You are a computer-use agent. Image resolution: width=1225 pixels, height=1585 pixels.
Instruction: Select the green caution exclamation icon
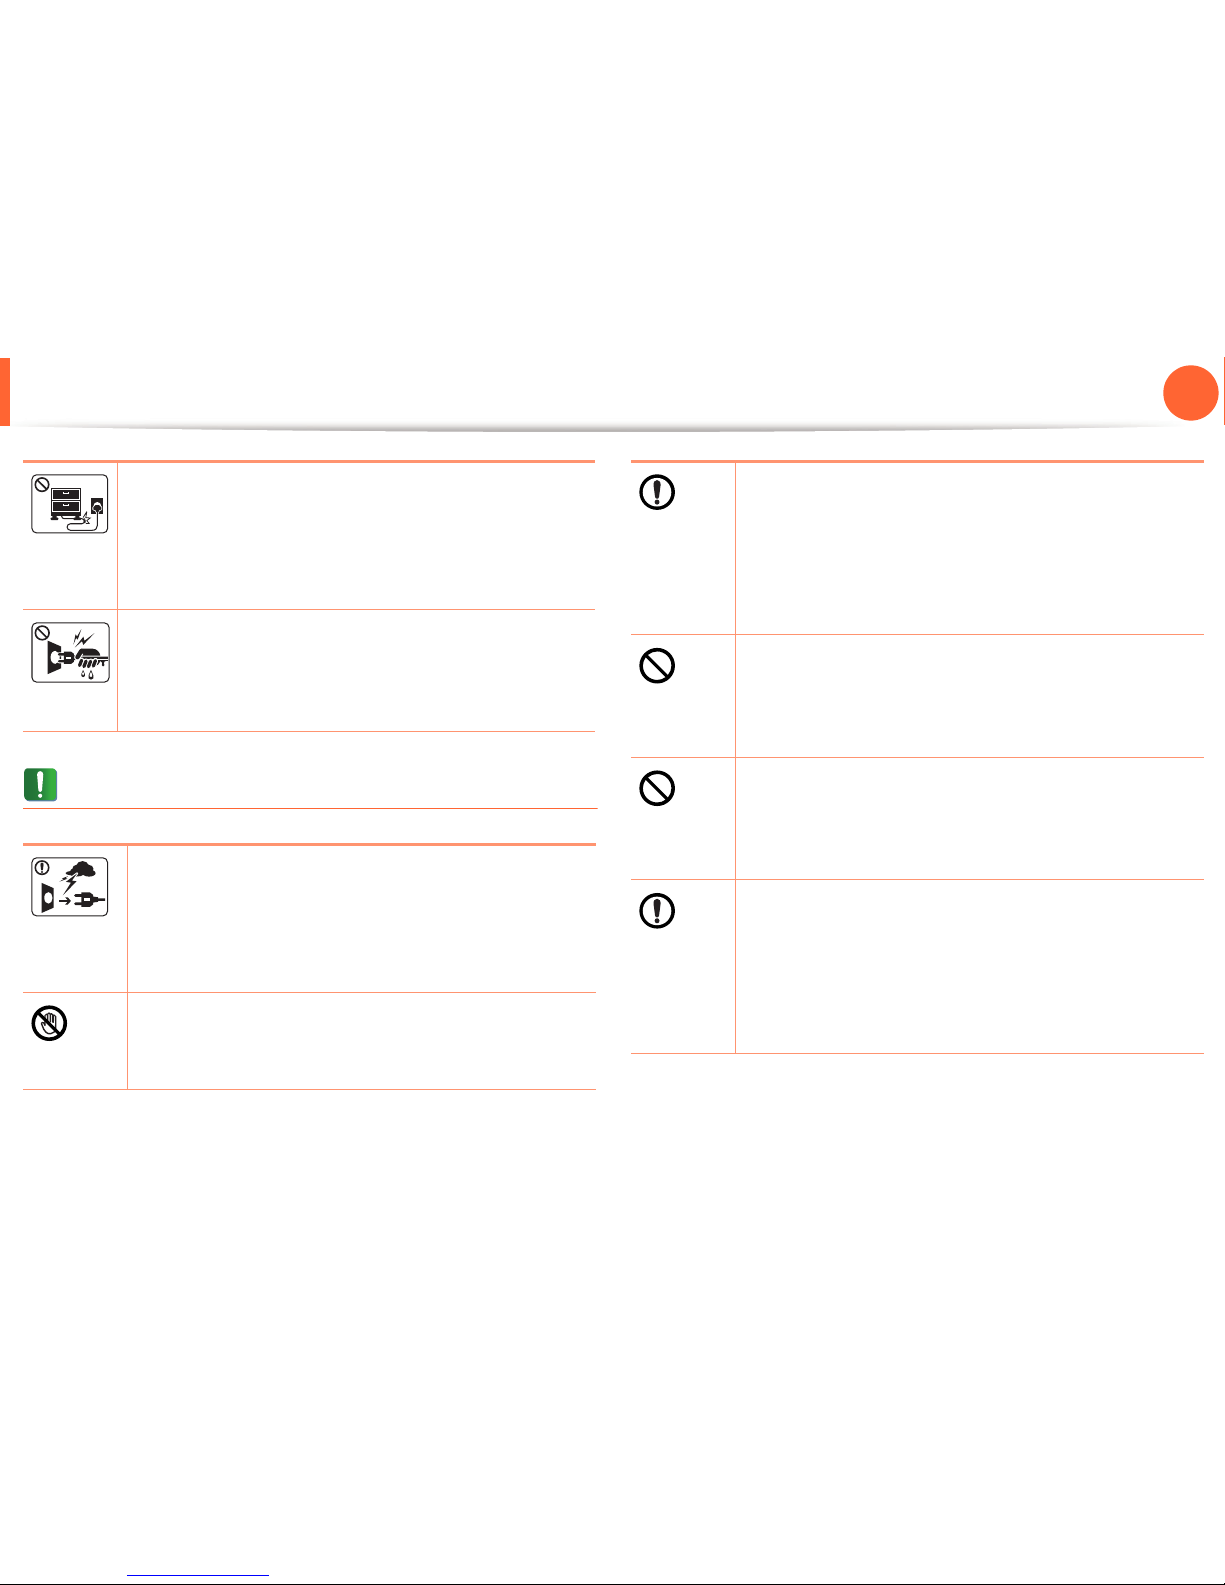40,785
